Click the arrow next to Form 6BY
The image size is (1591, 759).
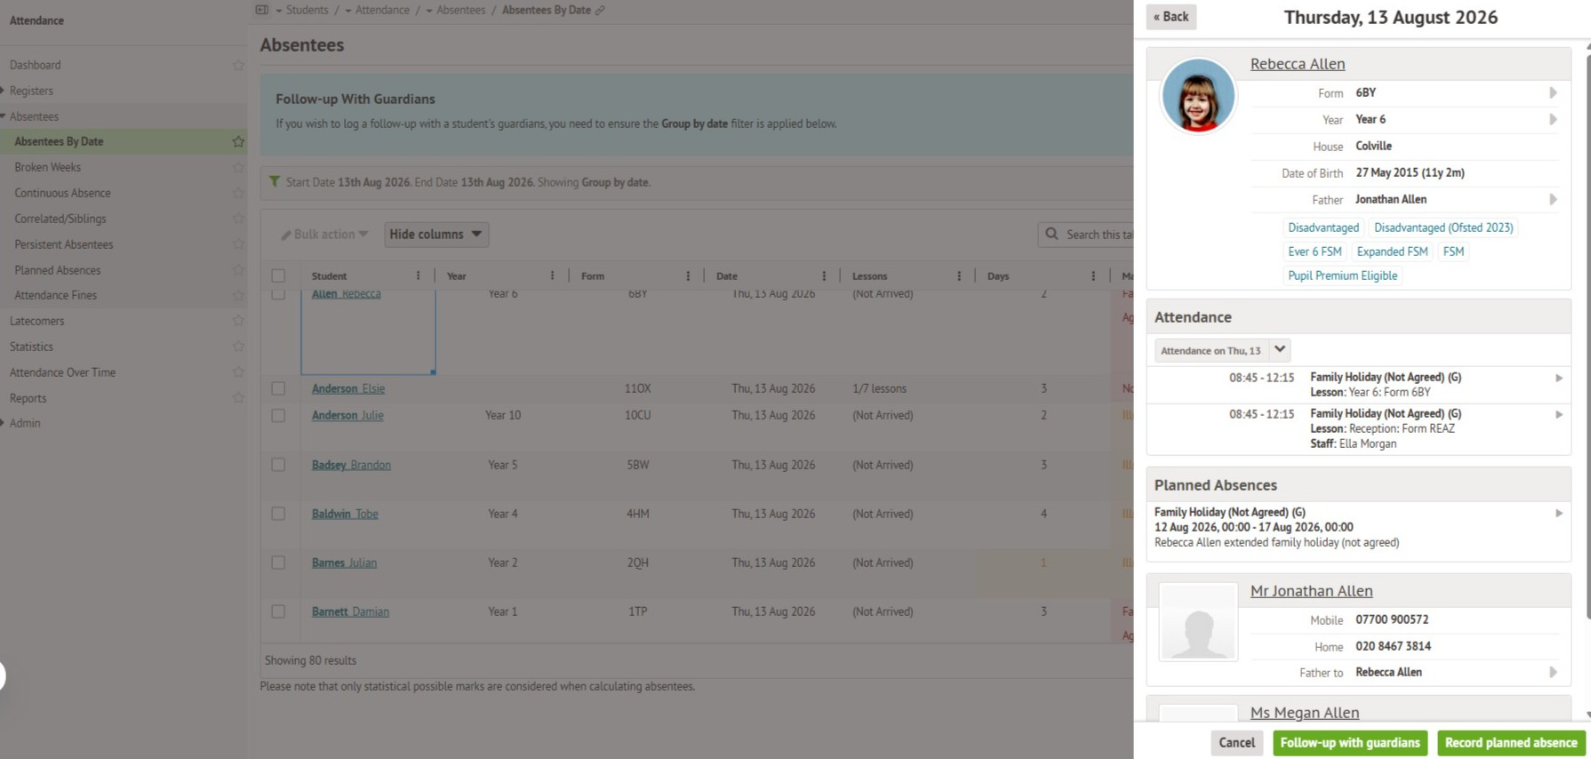[x=1553, y=92]
